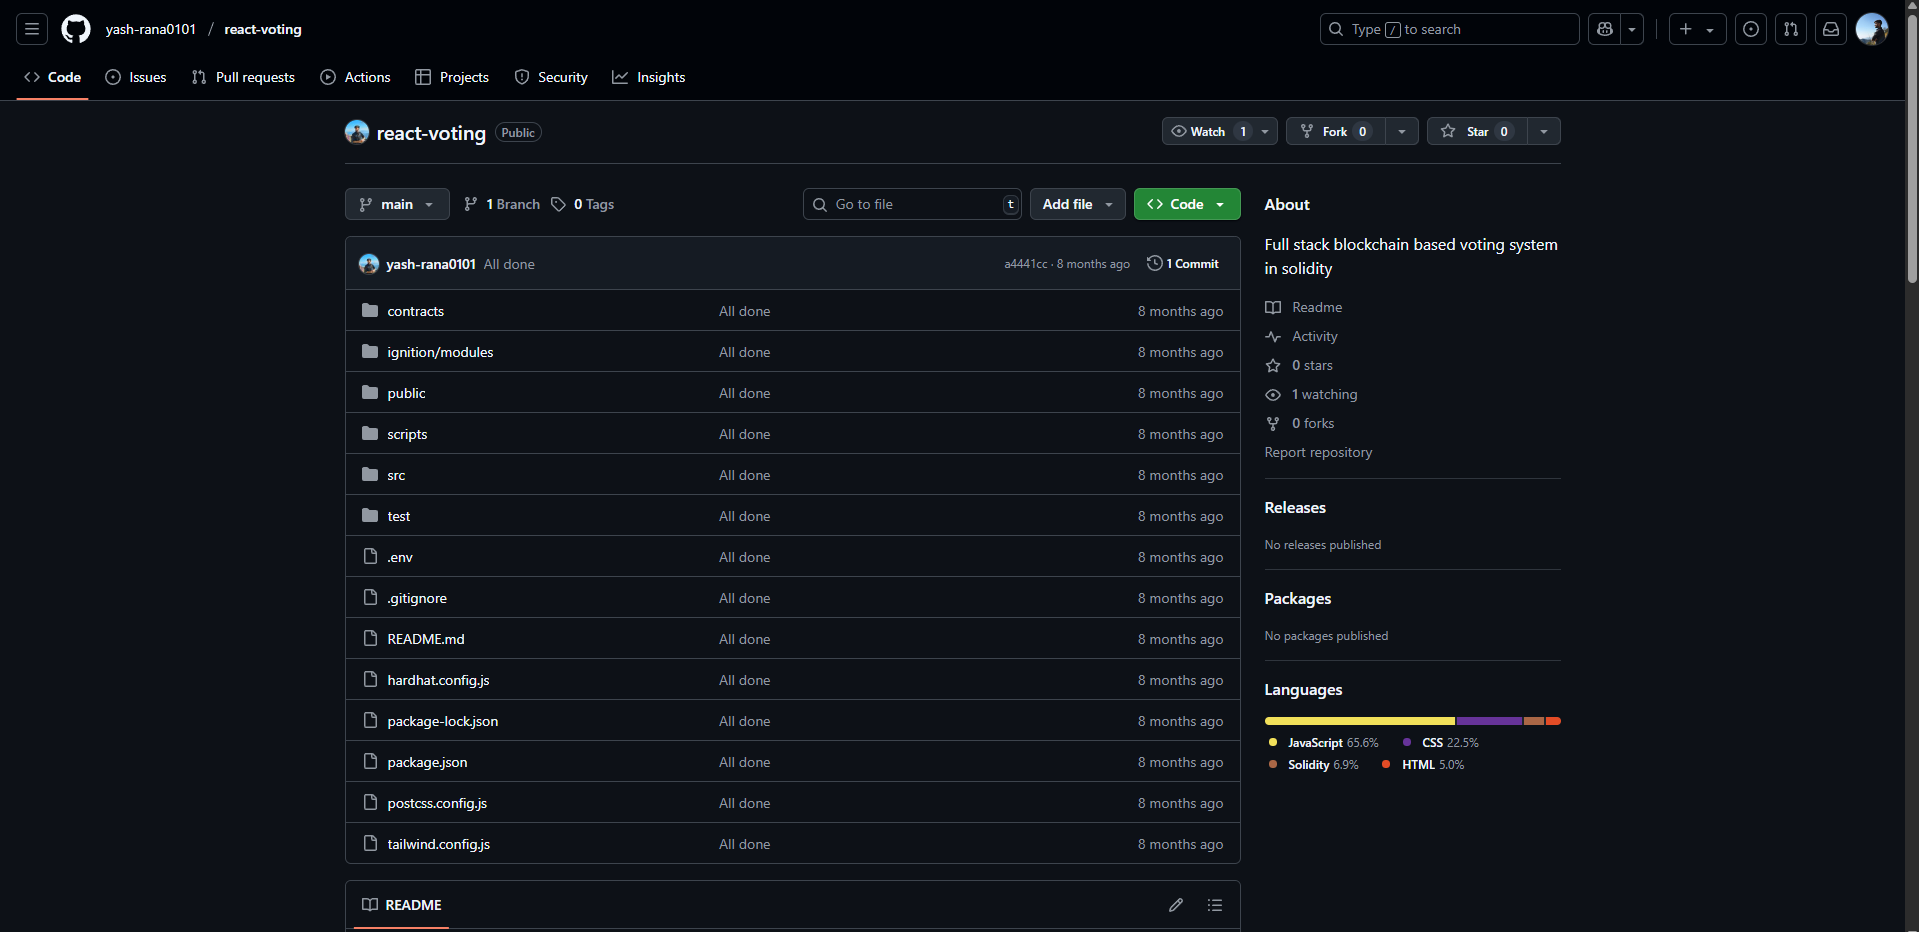The width and height of the screenshot is (1919, 932).
Task: Open the ignition/modules folder
Action: [440, 352]
